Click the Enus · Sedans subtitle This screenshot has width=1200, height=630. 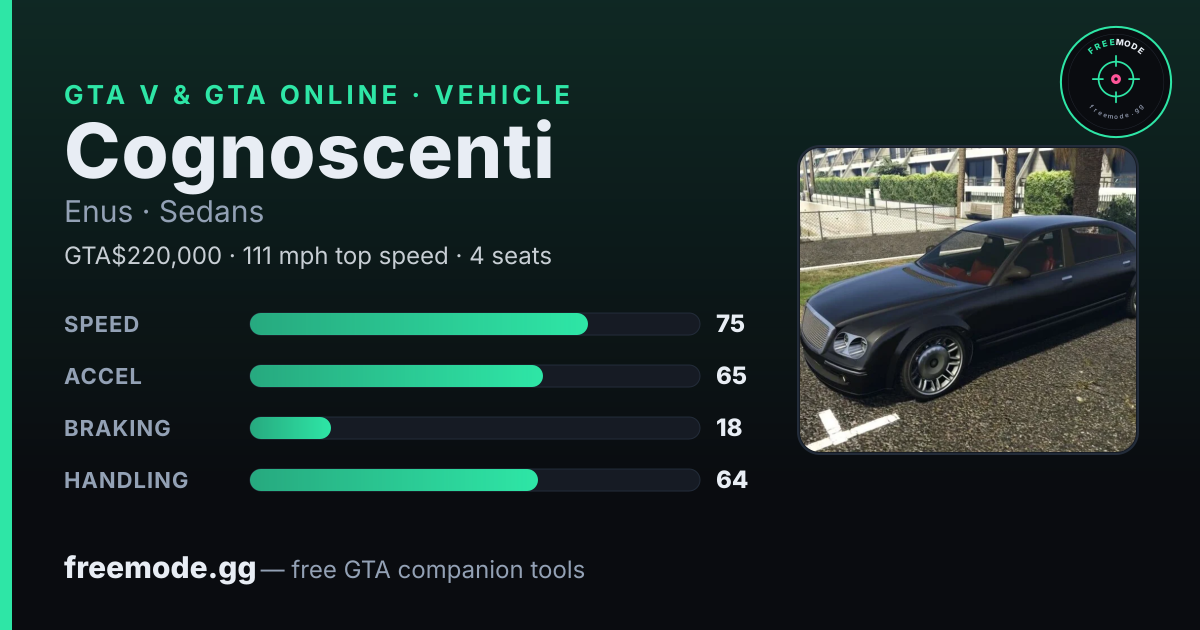point(164,212)
